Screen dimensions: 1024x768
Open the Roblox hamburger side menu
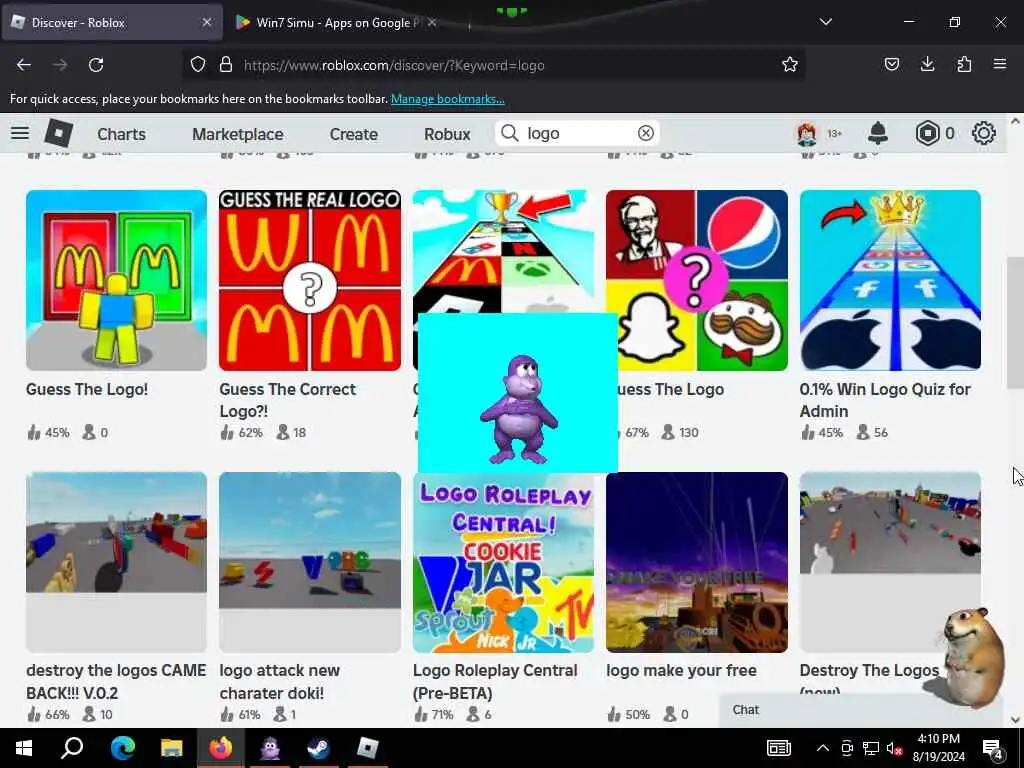[20, 133]
